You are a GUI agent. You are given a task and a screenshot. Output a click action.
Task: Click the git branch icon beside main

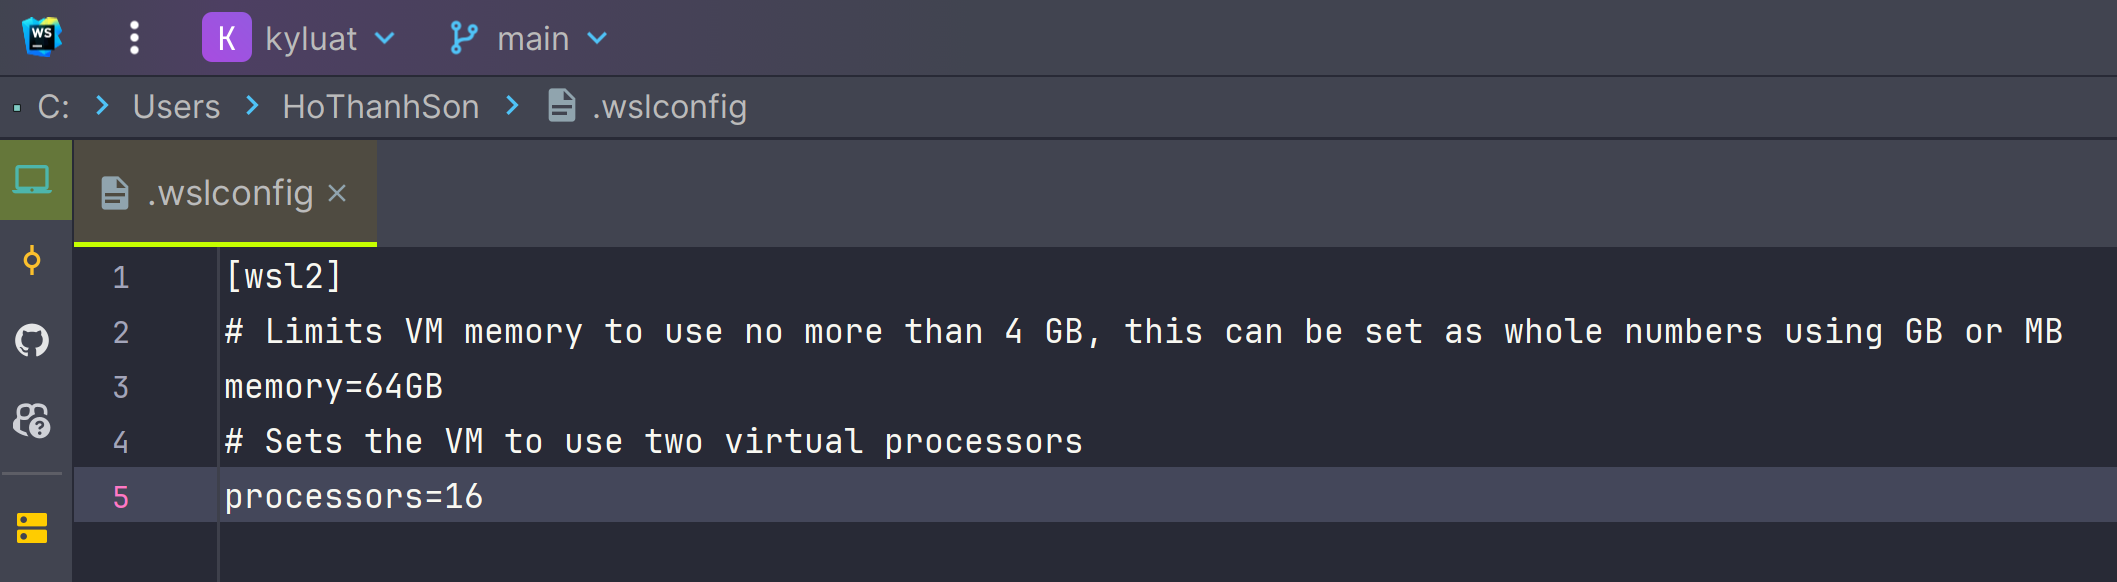click(463, 38)
